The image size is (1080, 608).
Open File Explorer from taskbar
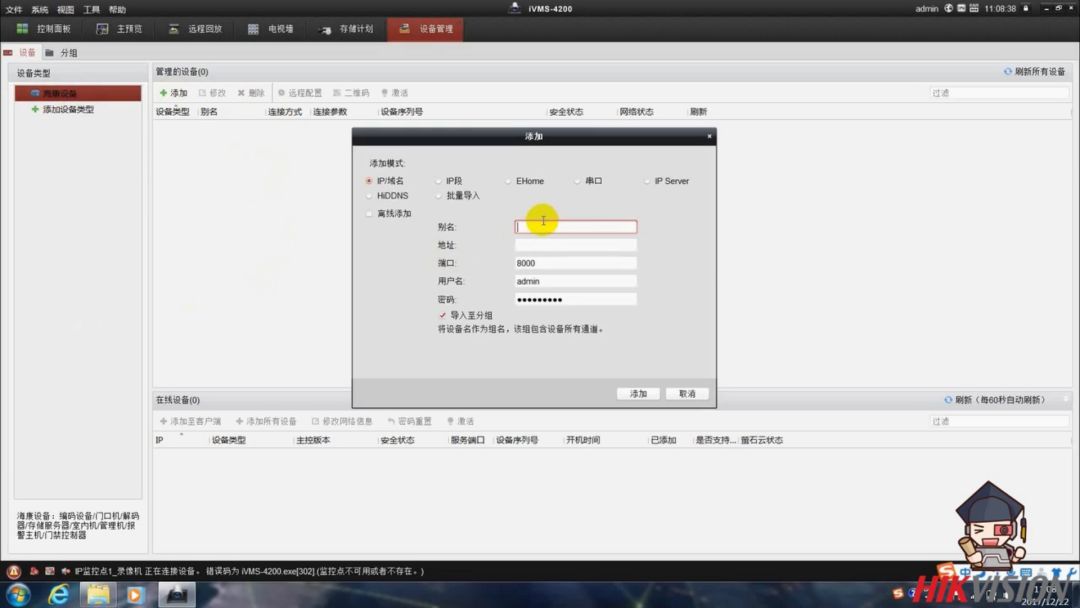pos(98,595)
